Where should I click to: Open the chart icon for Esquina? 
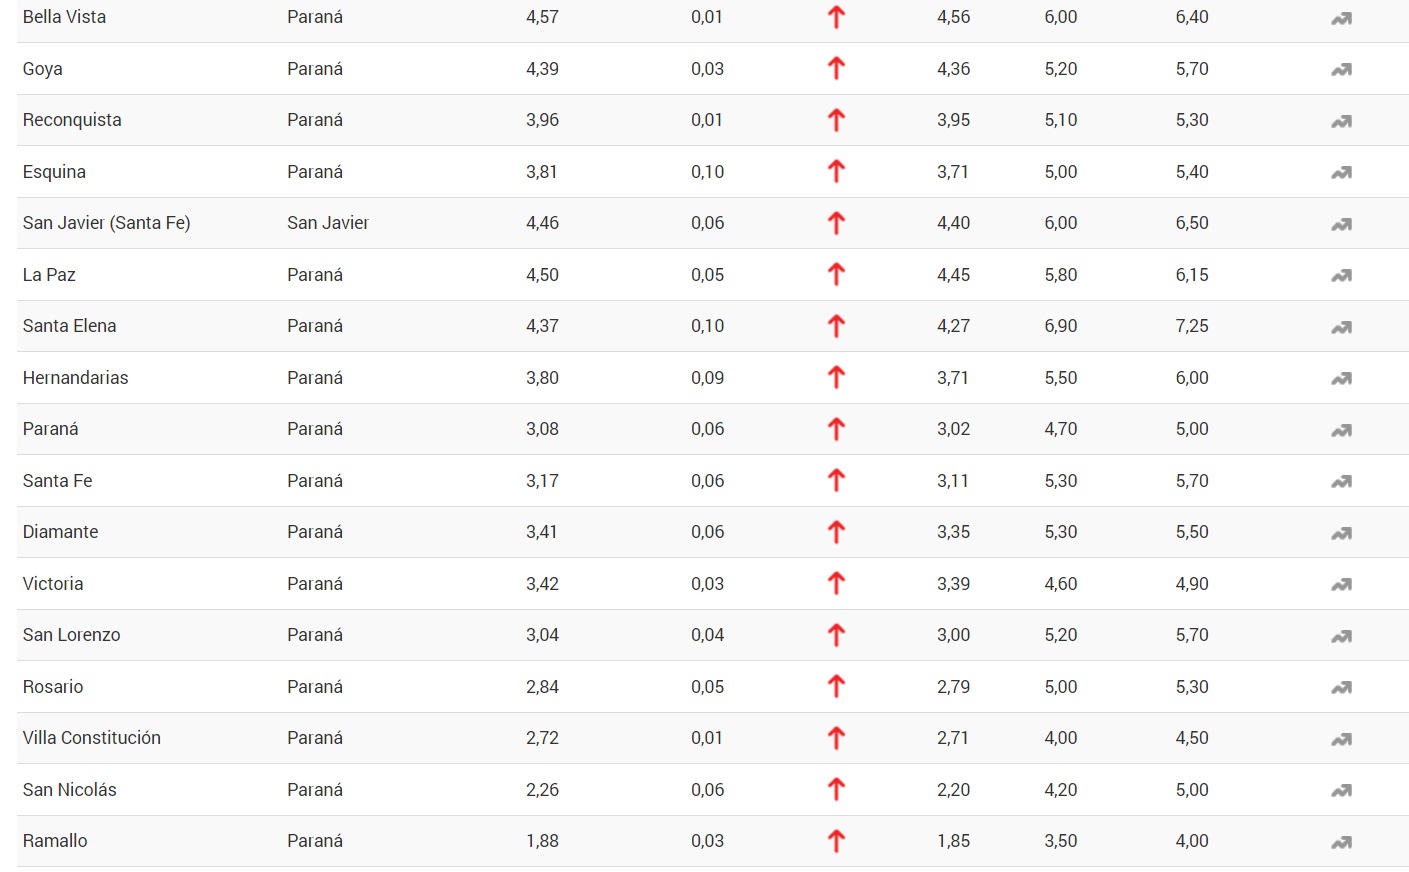coord(1341,172)
